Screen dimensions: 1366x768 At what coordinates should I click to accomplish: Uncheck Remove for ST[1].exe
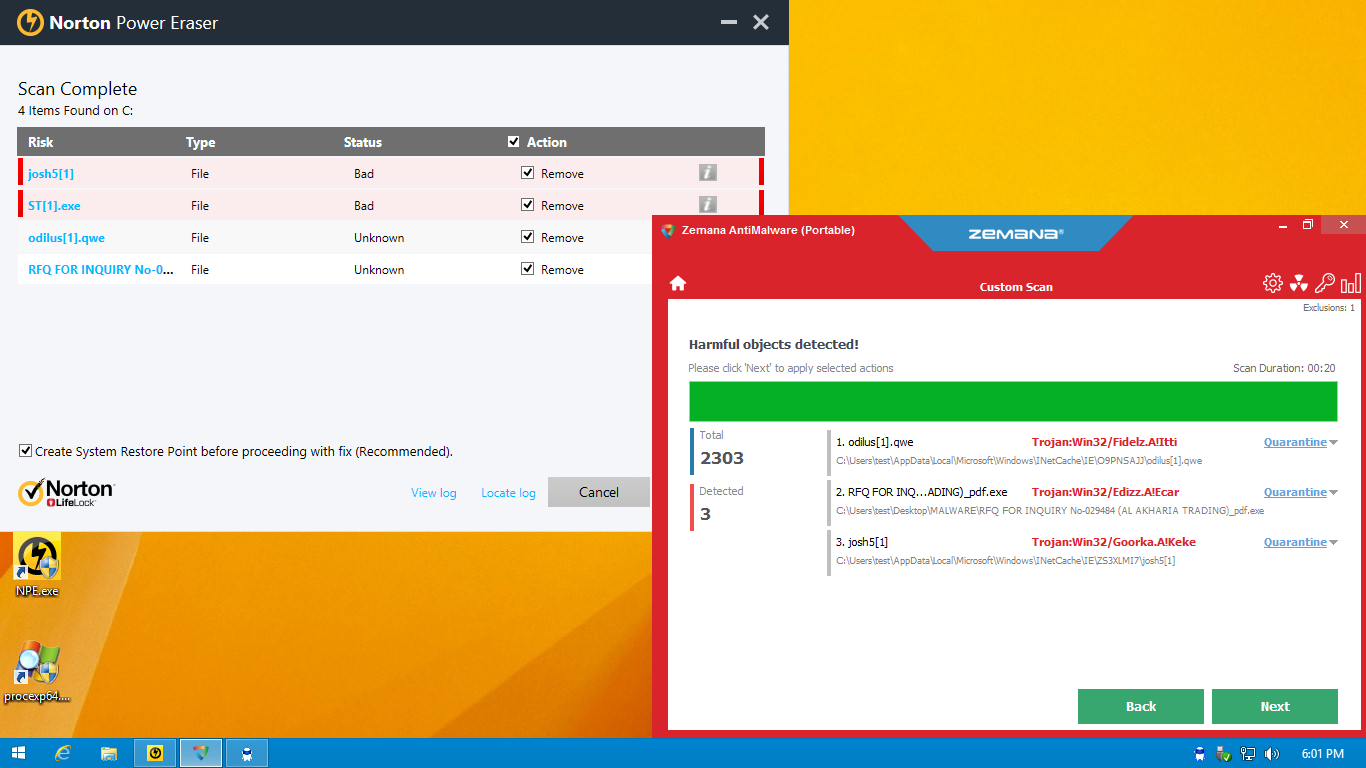[x=527, y=205]
